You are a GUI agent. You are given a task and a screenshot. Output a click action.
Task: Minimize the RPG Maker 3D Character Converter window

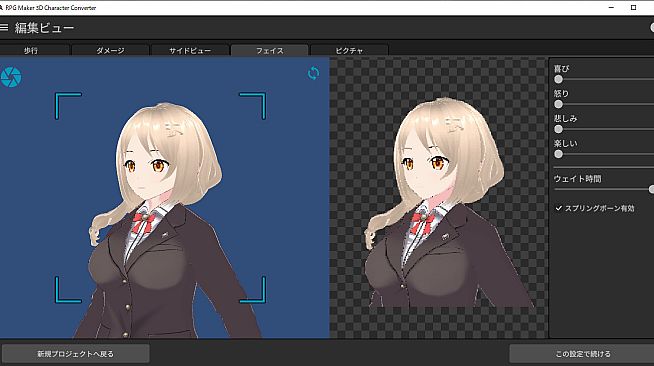(x=611, y=8)
